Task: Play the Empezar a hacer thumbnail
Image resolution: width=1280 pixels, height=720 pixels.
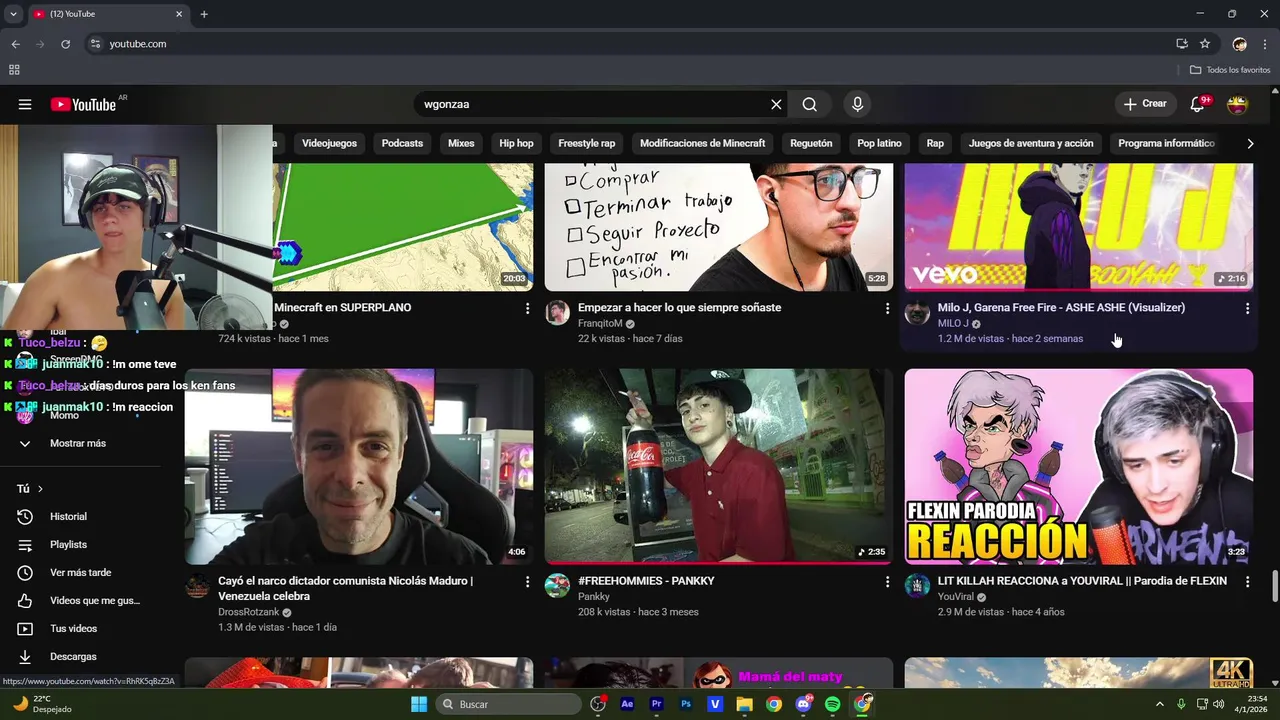Action: [719, 227]
